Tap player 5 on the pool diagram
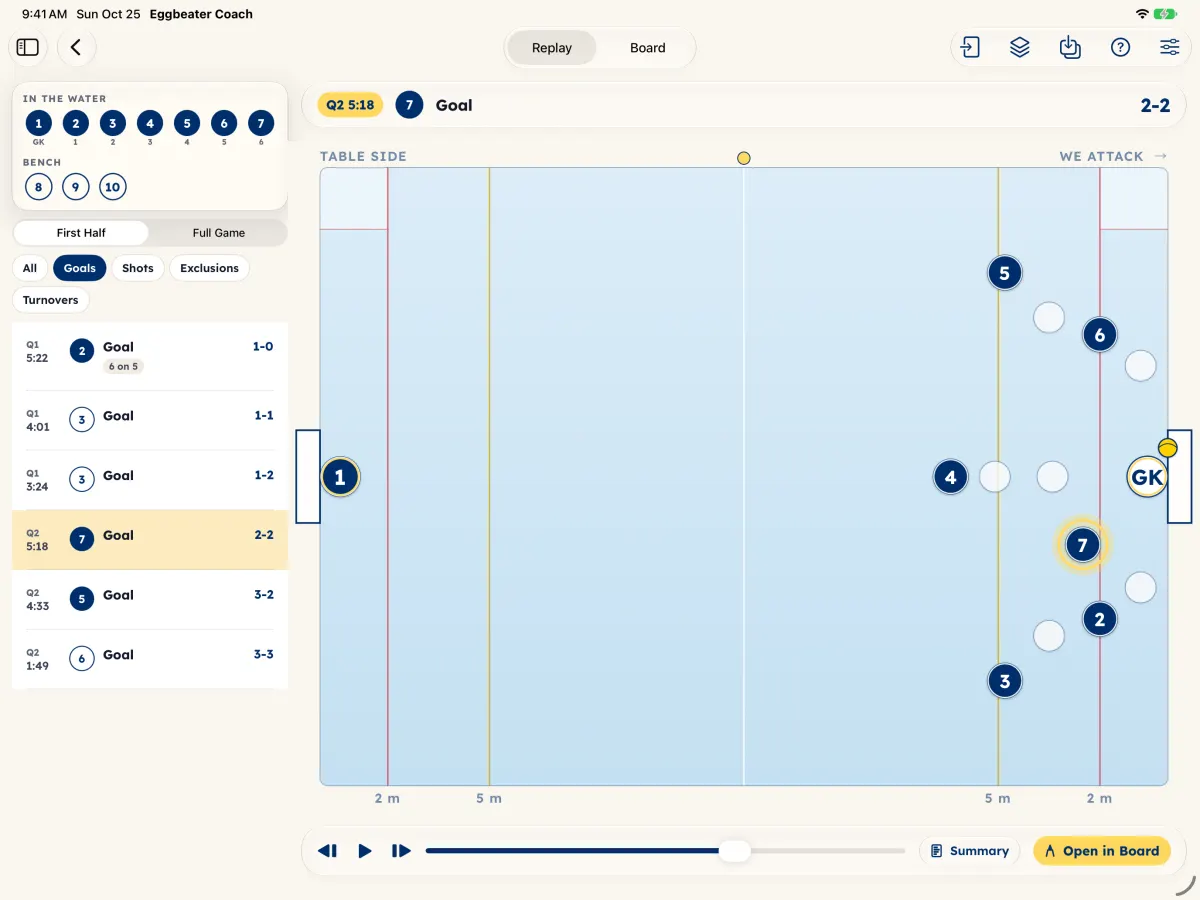The width and height of the screenshot is (1200, 900). click(1004, 272)
